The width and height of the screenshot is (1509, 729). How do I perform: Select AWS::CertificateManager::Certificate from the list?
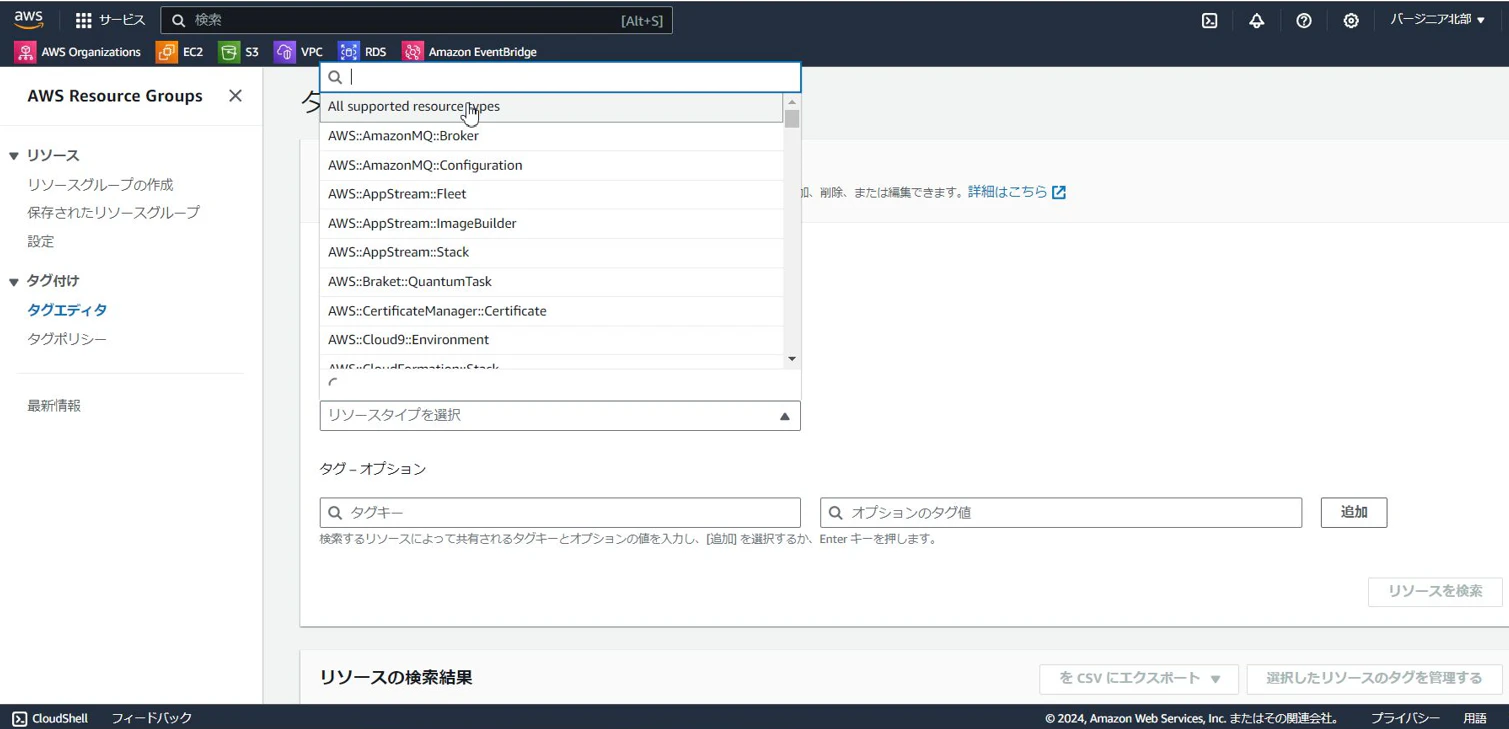point(551,311)
